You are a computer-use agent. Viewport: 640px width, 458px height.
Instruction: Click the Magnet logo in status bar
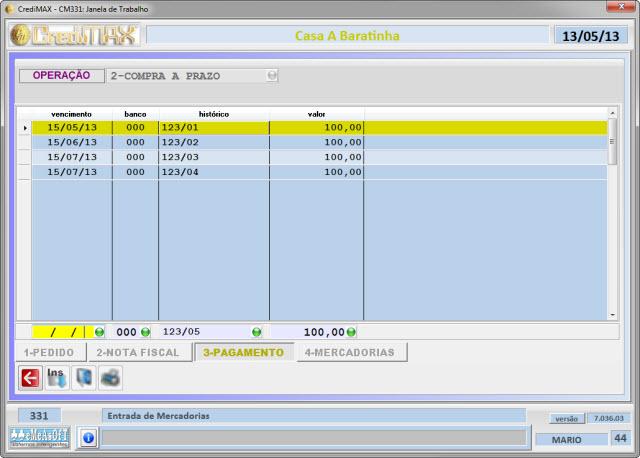[39, 437]
